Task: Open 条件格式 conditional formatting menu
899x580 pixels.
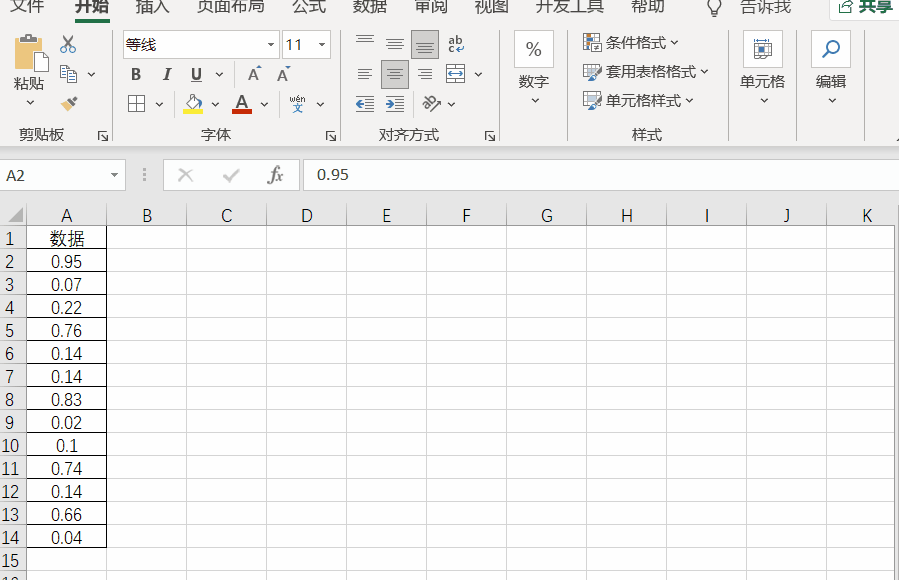Action: (x=631, y=42)
